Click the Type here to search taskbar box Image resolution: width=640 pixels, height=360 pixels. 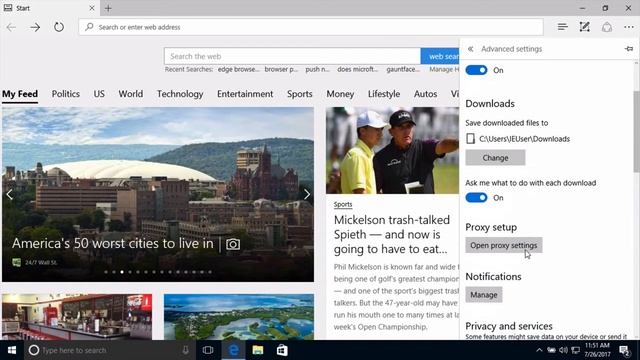click(x=110, y=350)
